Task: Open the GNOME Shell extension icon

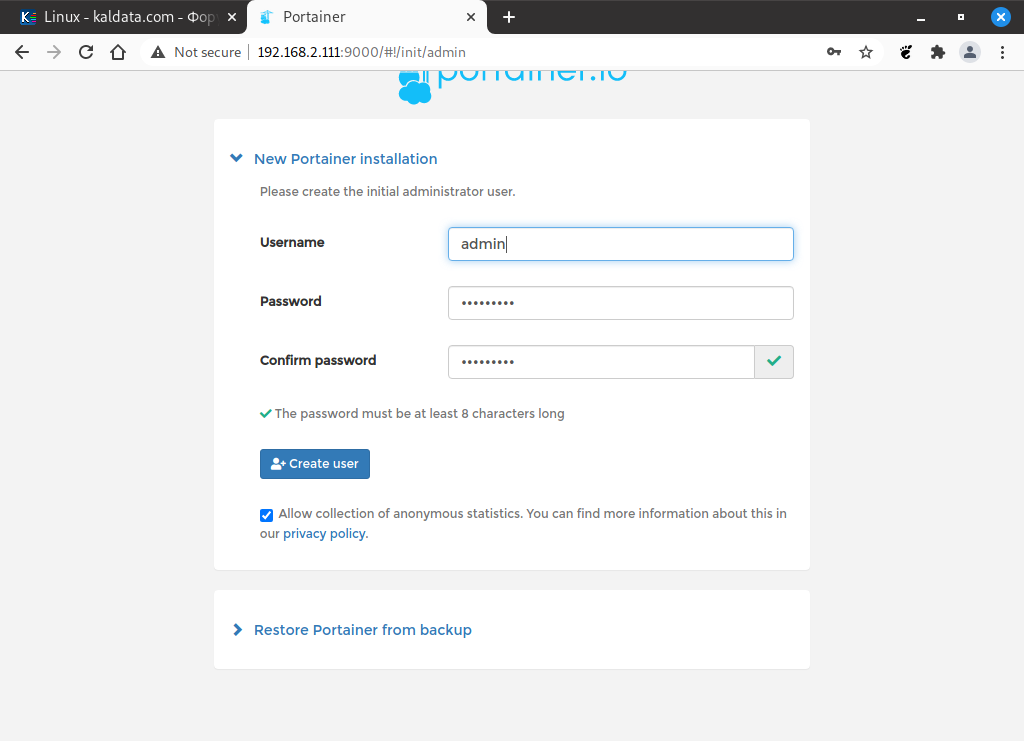Action: pos(906,52)
